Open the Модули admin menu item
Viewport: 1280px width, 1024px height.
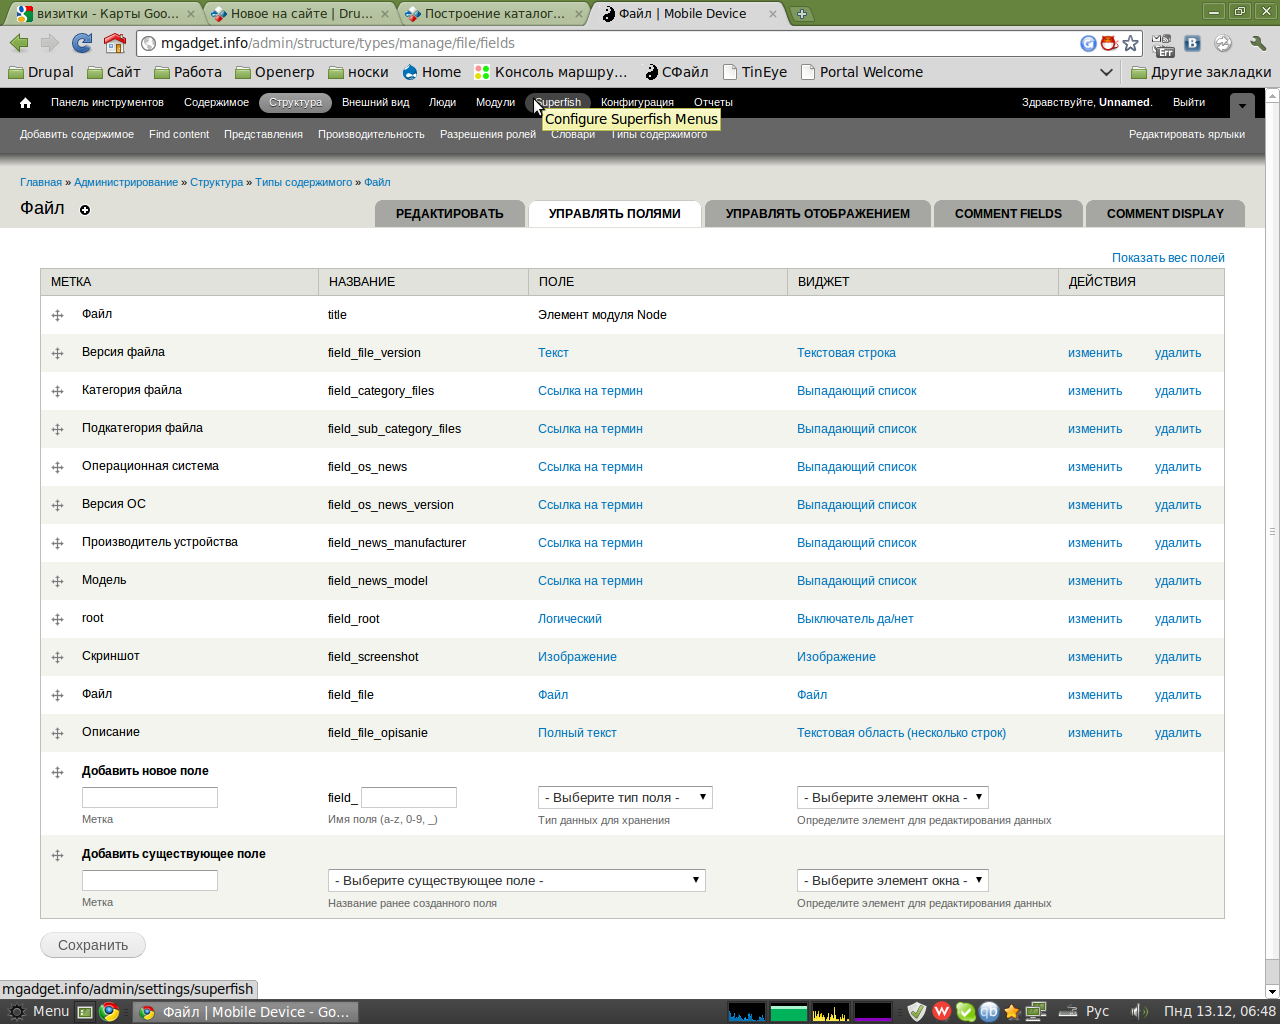(x=495, y=103)
